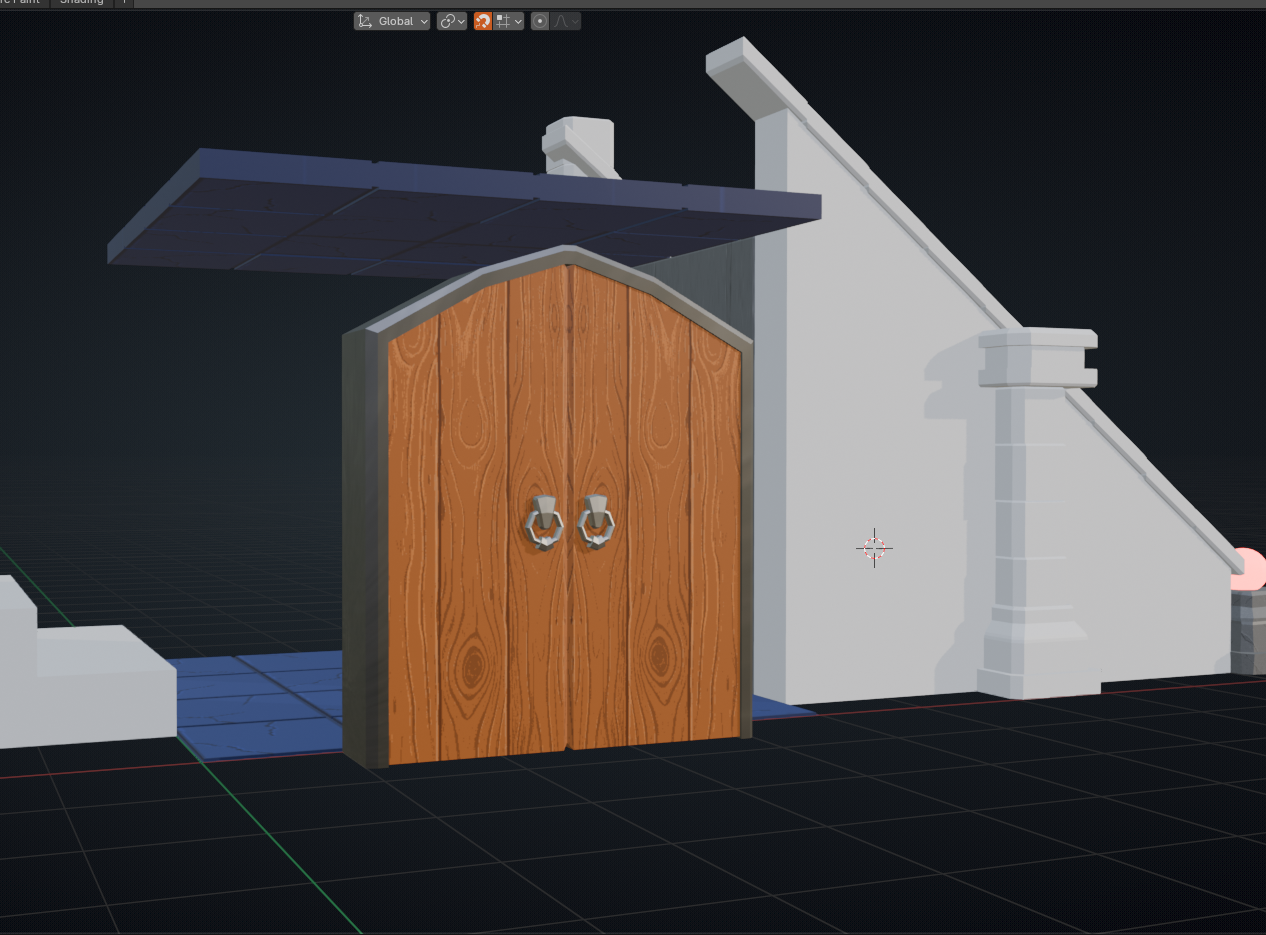1266x935 pixels.
Task: Open the proportional falloff curve dropdown
Action: pos(566,21)
